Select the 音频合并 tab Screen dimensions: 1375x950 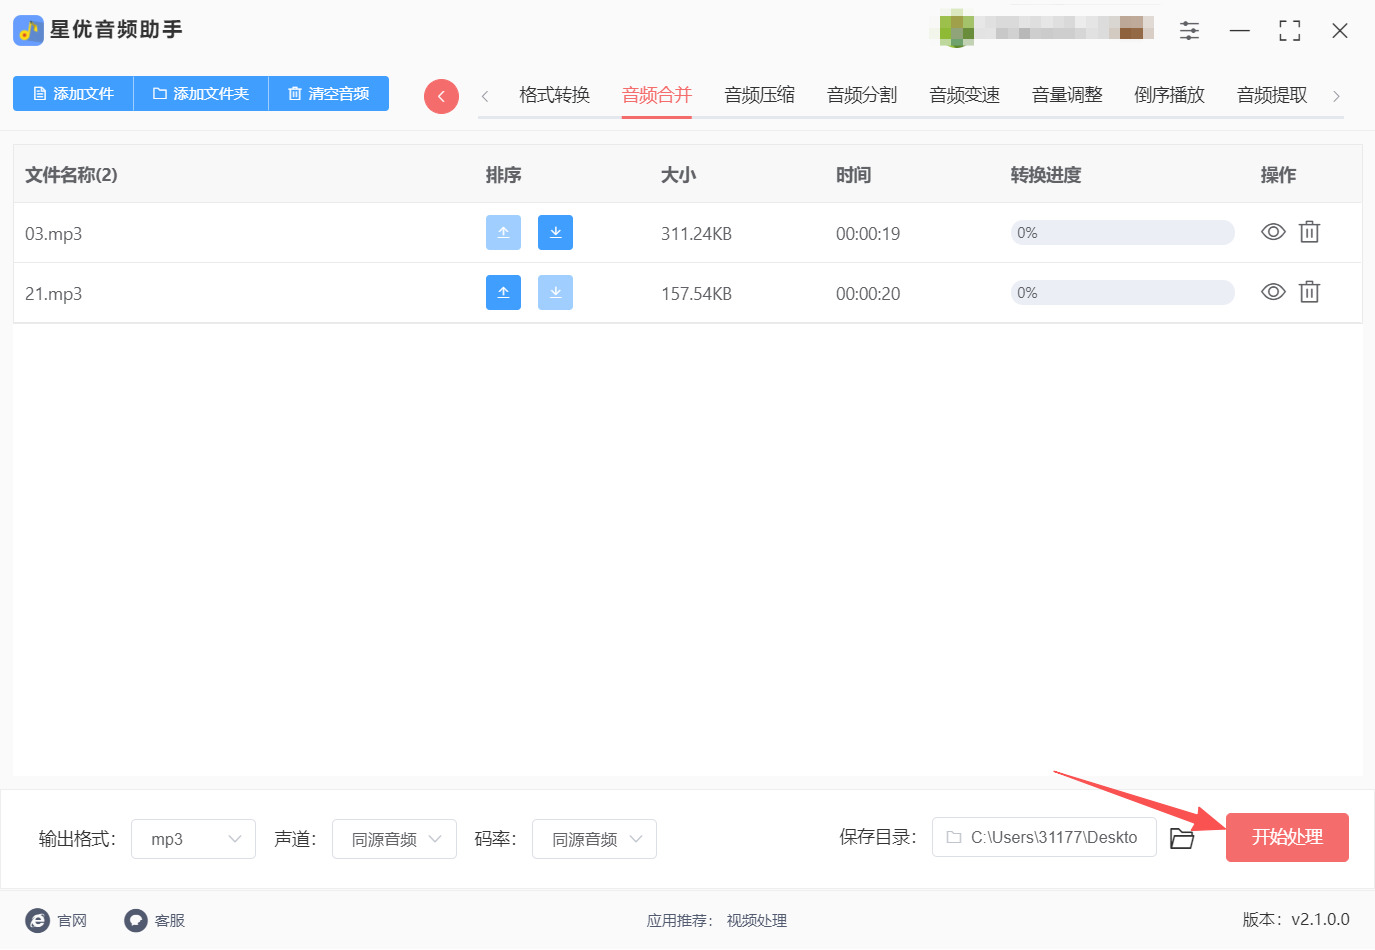click(657, 95)
